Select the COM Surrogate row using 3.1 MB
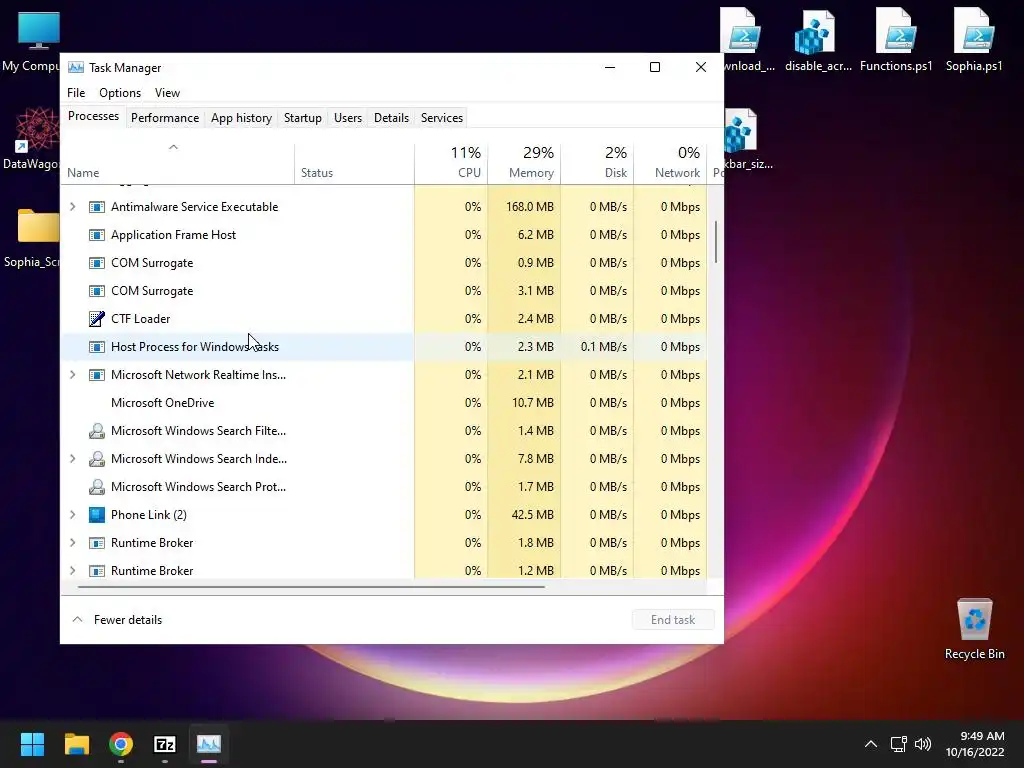The width and height of the screenshot is (1024, 768). (x=384, y=291)
